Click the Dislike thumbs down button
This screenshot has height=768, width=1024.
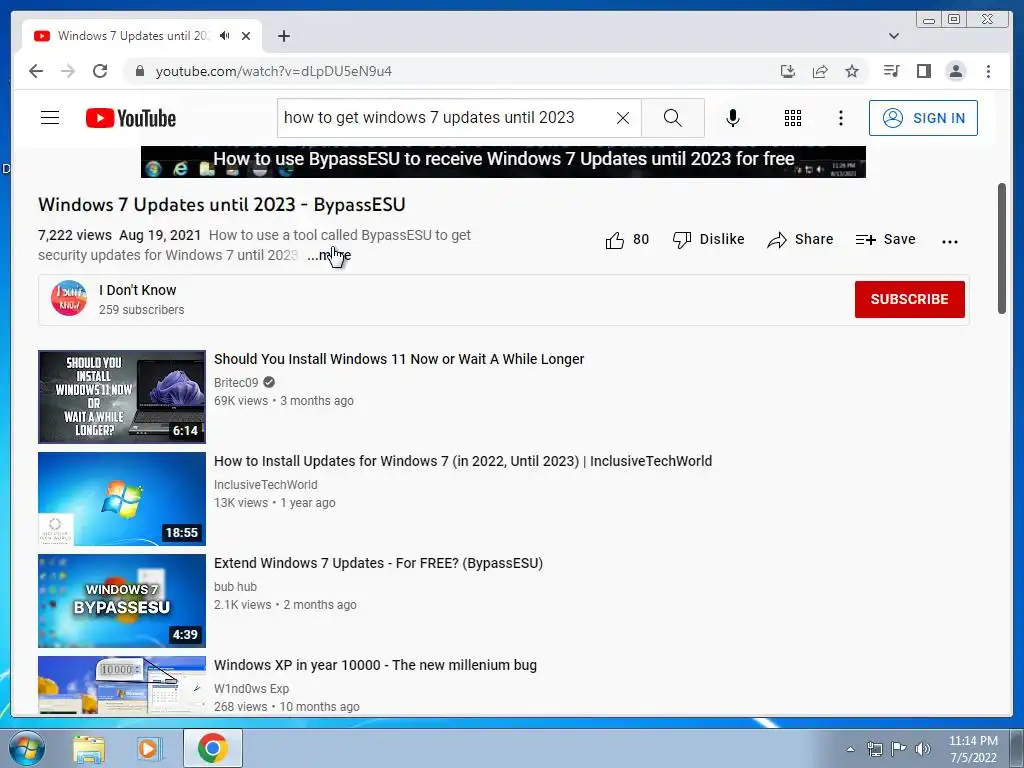[709, 240]
